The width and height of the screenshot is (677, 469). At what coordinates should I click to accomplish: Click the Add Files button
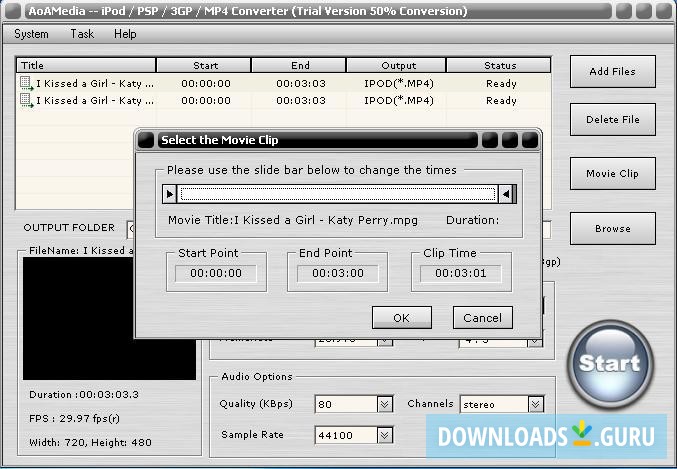coord(612,71)
